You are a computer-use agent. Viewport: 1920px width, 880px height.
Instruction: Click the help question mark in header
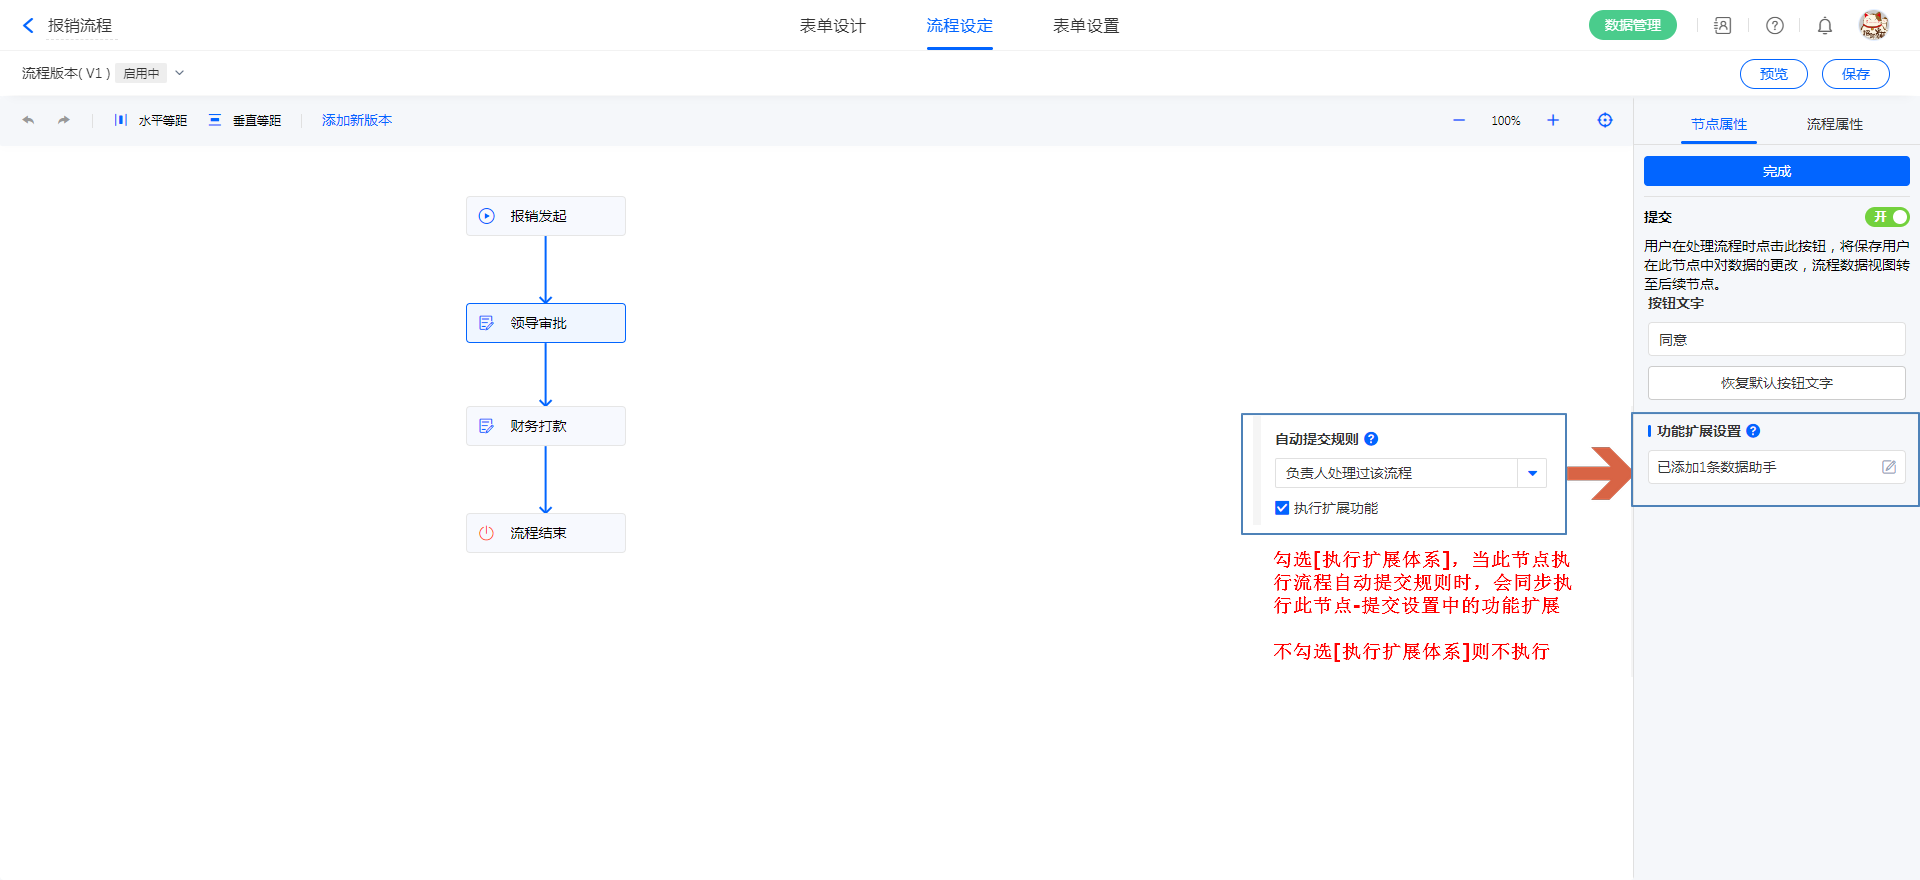pos(1775,26)
